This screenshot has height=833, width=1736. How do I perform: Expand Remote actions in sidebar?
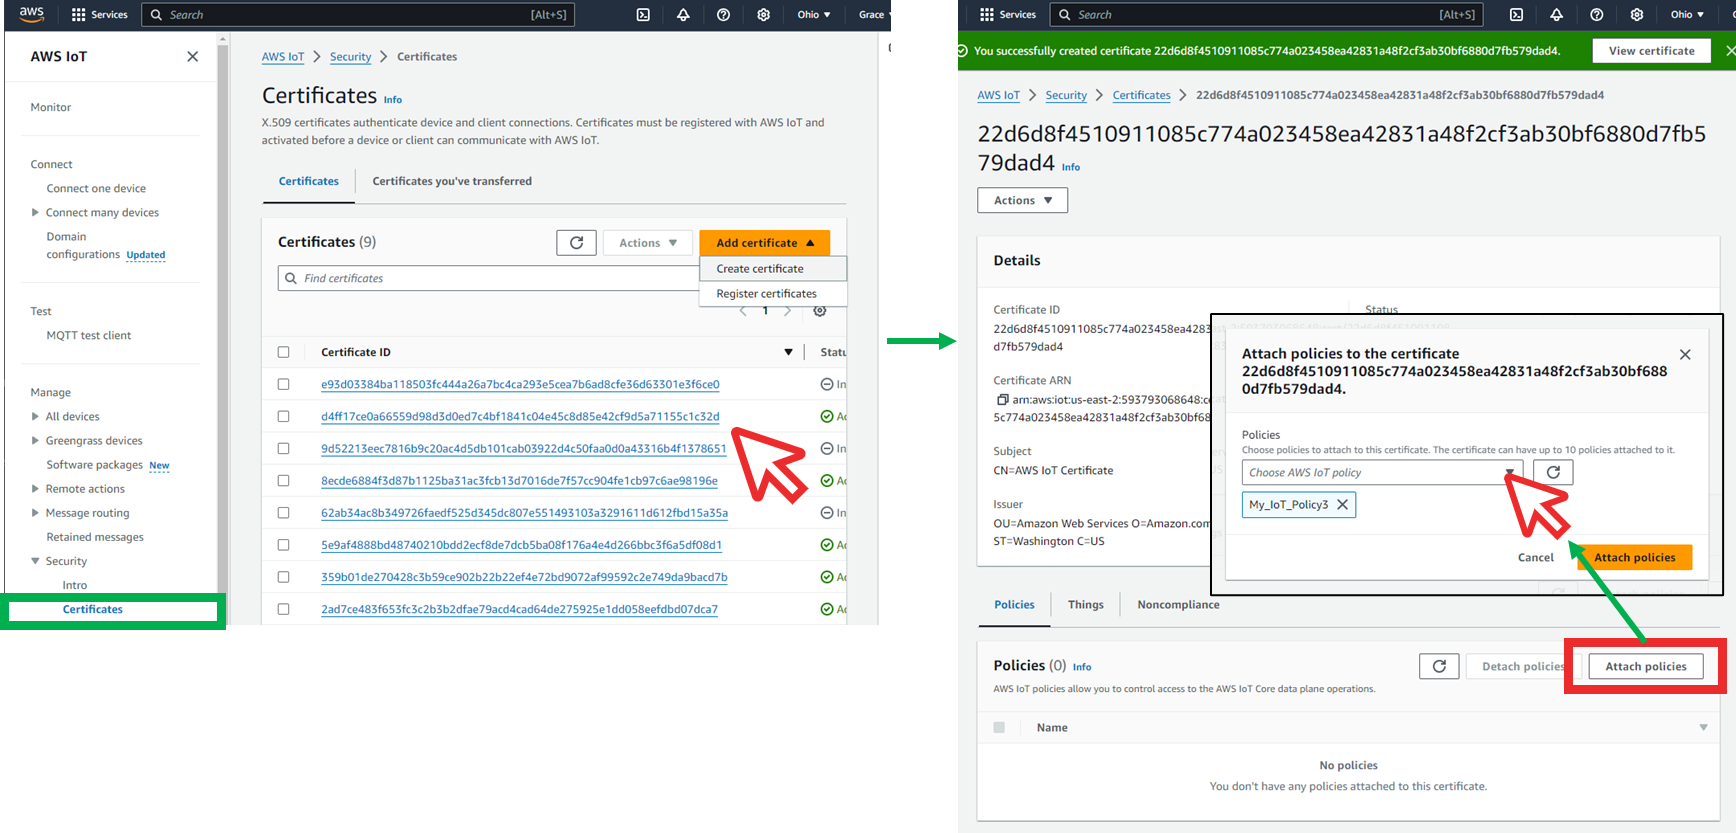point(35,489)
